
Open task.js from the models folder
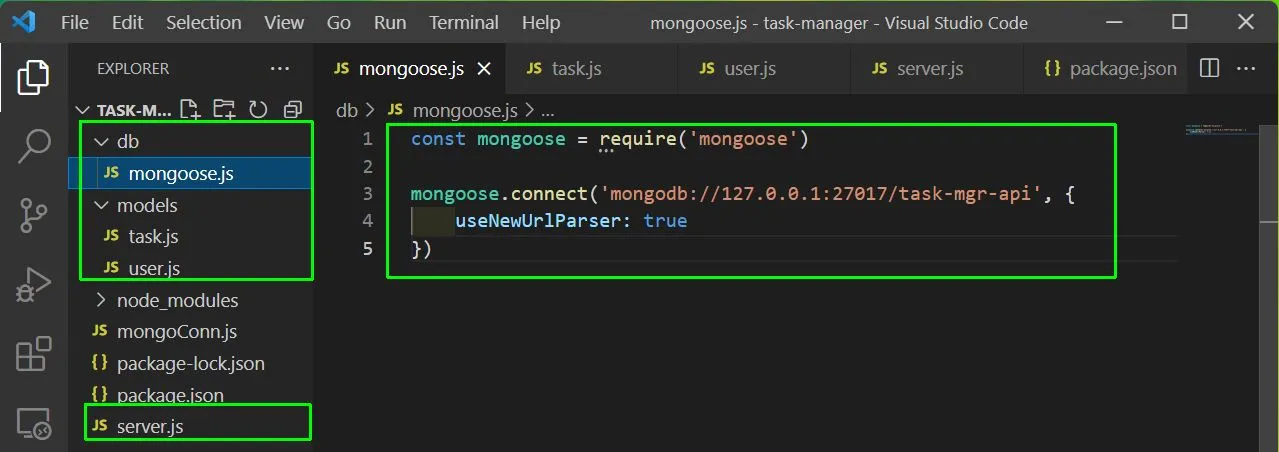click(191, 237)
